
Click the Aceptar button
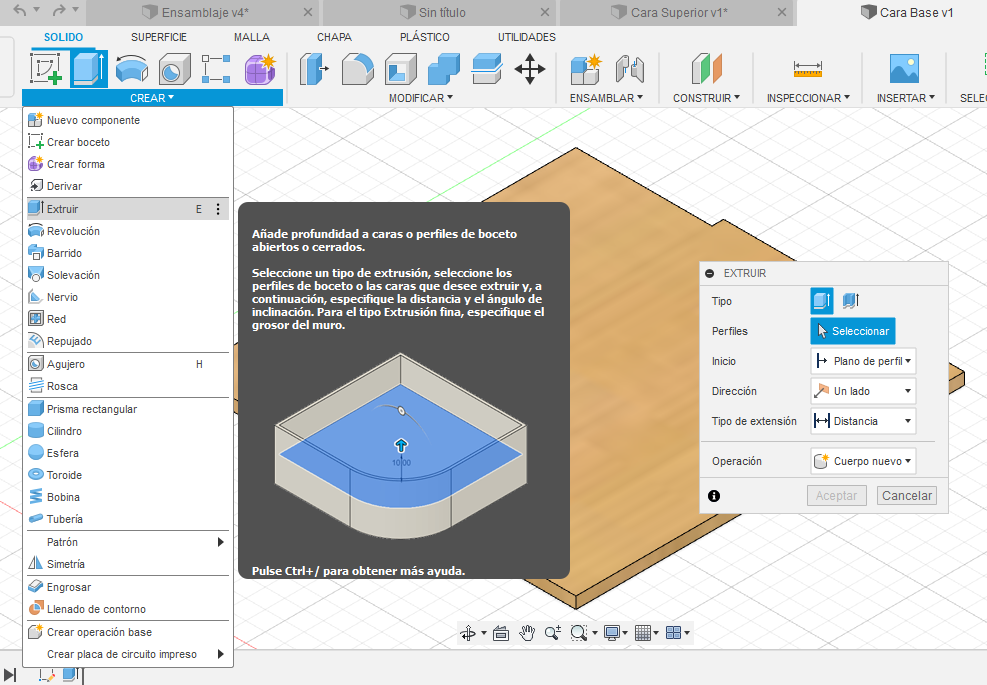[837, 495]
